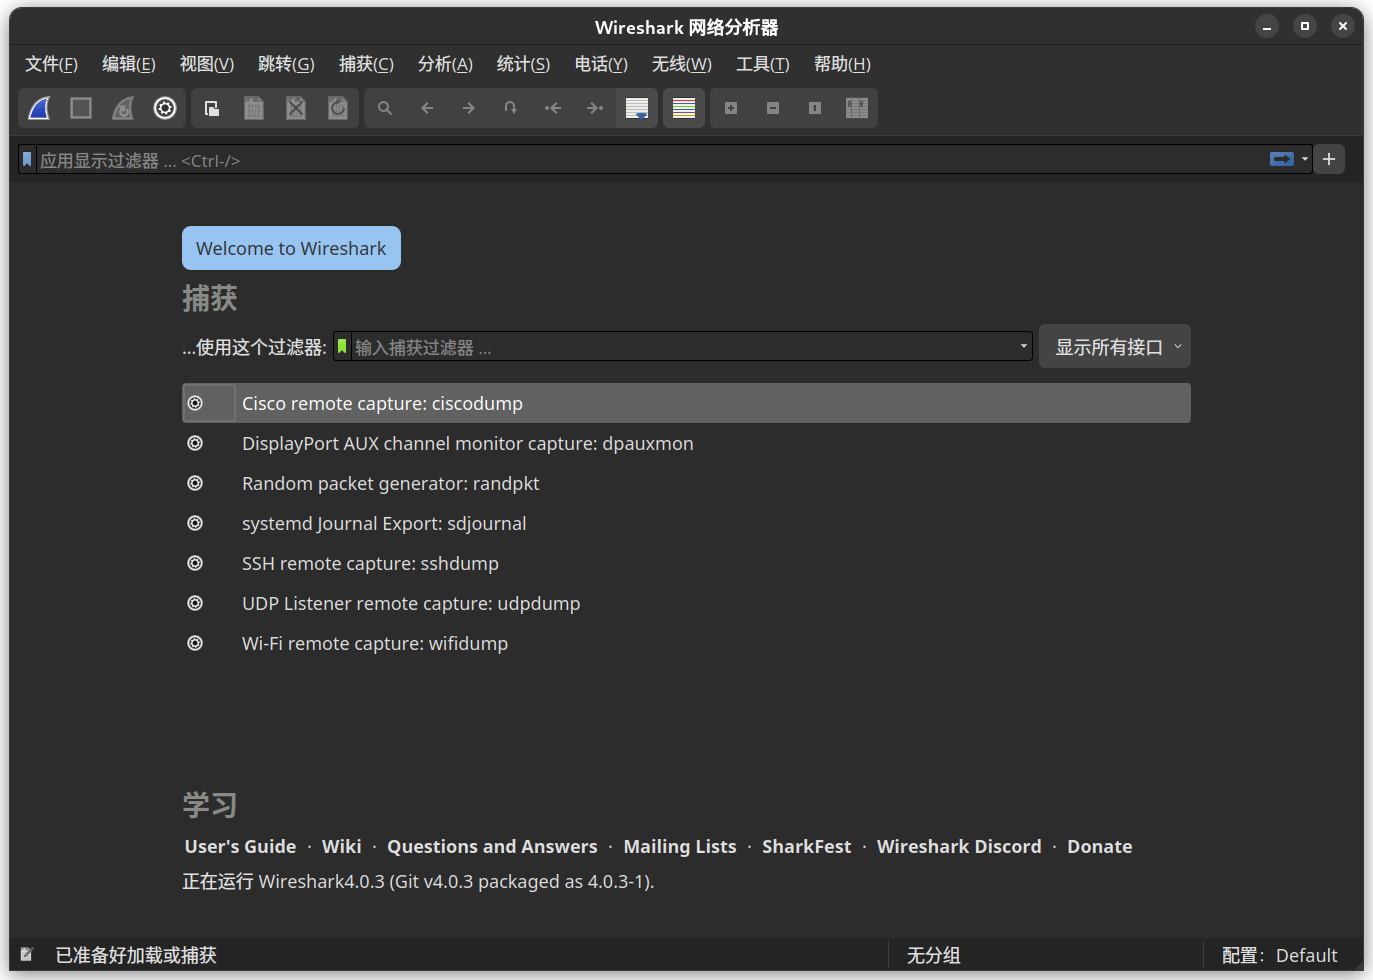Image resolution: width=1373 pixels, height=980 pixels.
Task: Open the Wireshark Discord link
Action: click(x=959, y=847)
